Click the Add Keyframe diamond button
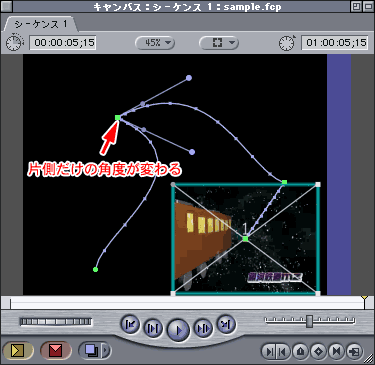The width and height of the screenshot is (375, 365). click(319, 351)
